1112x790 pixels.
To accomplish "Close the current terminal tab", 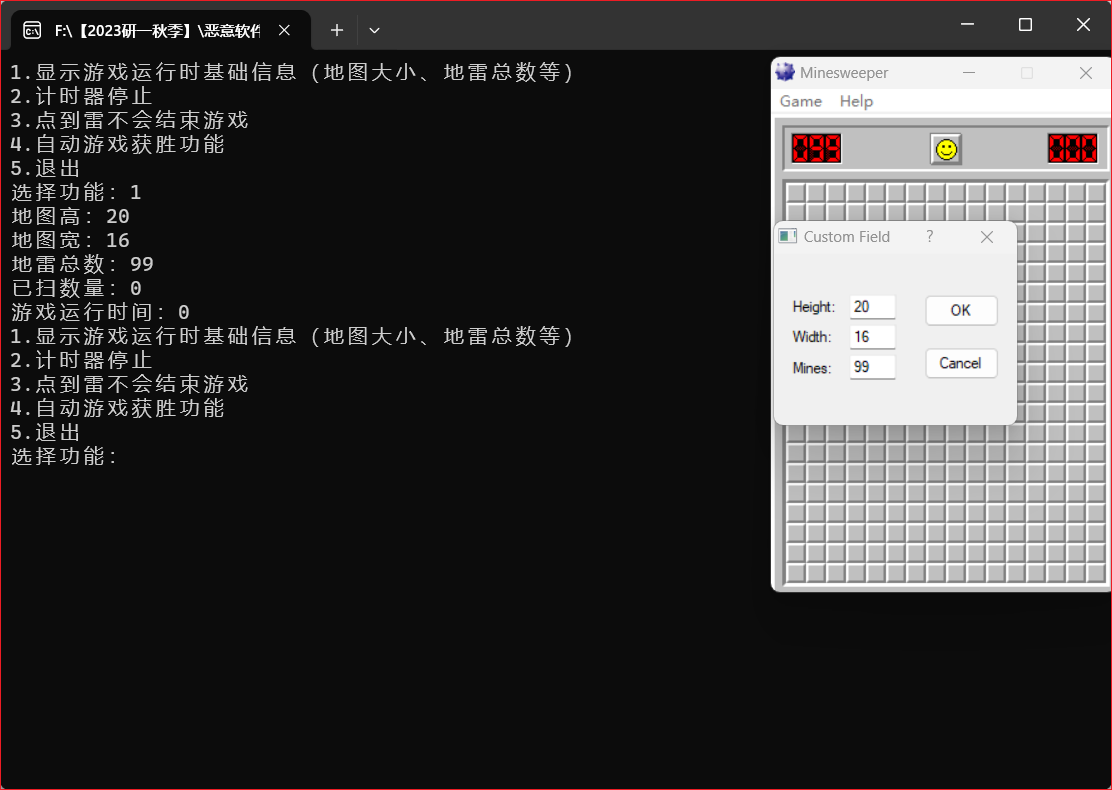I will pyautogui.click(x=285, y=30).
